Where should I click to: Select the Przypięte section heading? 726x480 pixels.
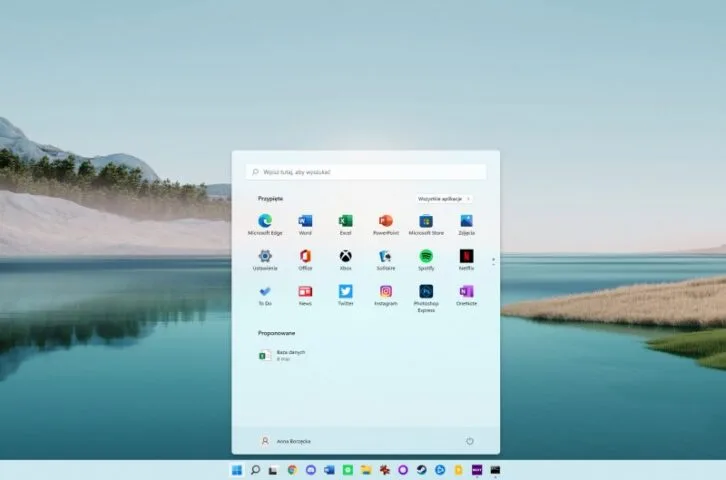(270, 199)
